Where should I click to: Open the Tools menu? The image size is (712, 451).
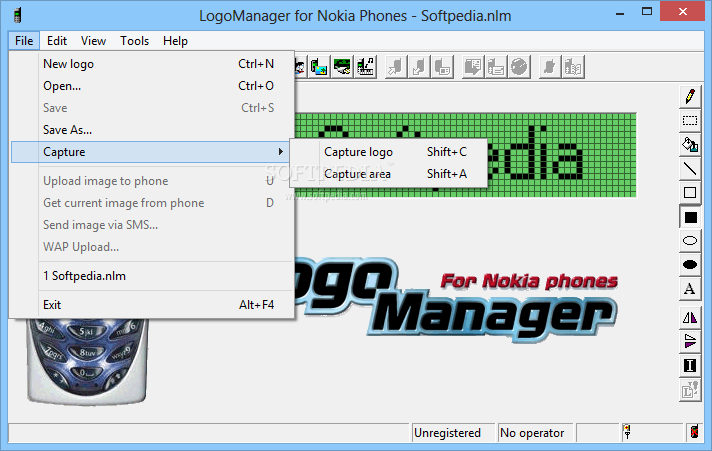pos(134,41)
